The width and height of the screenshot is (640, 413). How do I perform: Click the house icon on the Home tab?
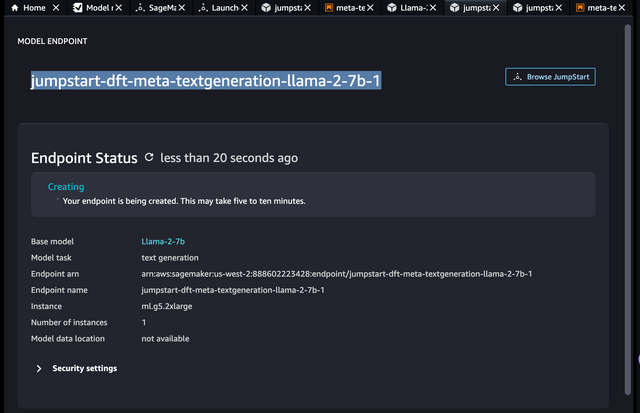point(14,8)
